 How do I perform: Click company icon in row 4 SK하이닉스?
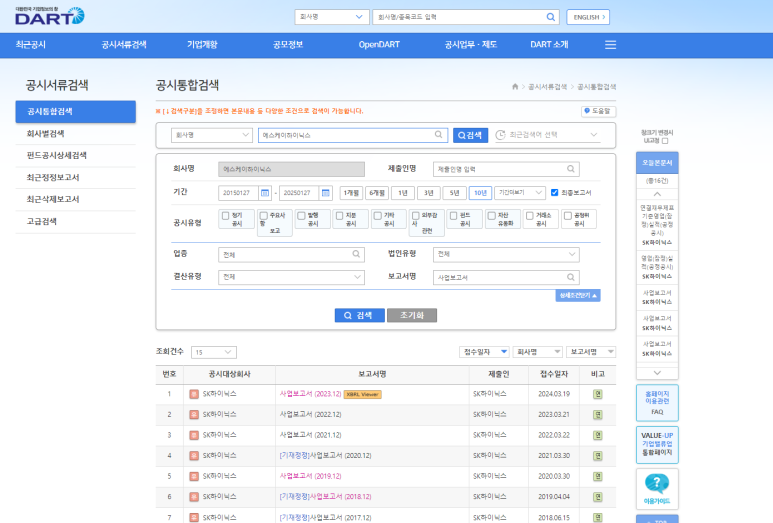194,455
